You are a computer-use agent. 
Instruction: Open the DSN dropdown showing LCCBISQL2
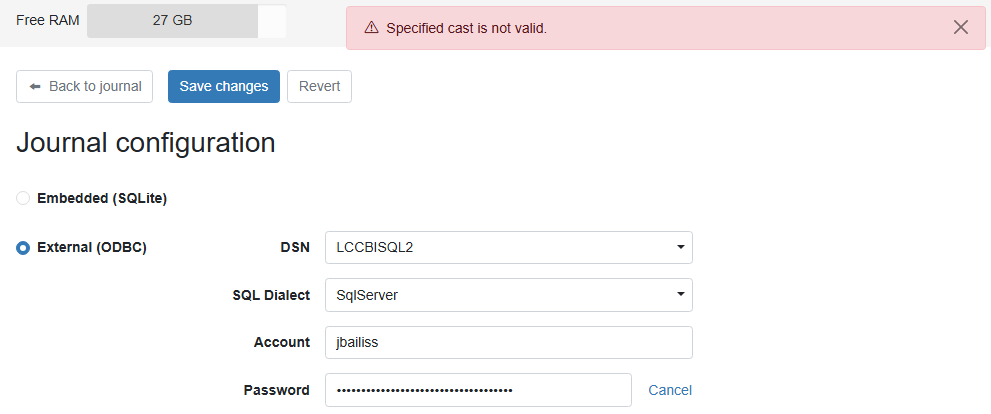(x=509, y=247)
